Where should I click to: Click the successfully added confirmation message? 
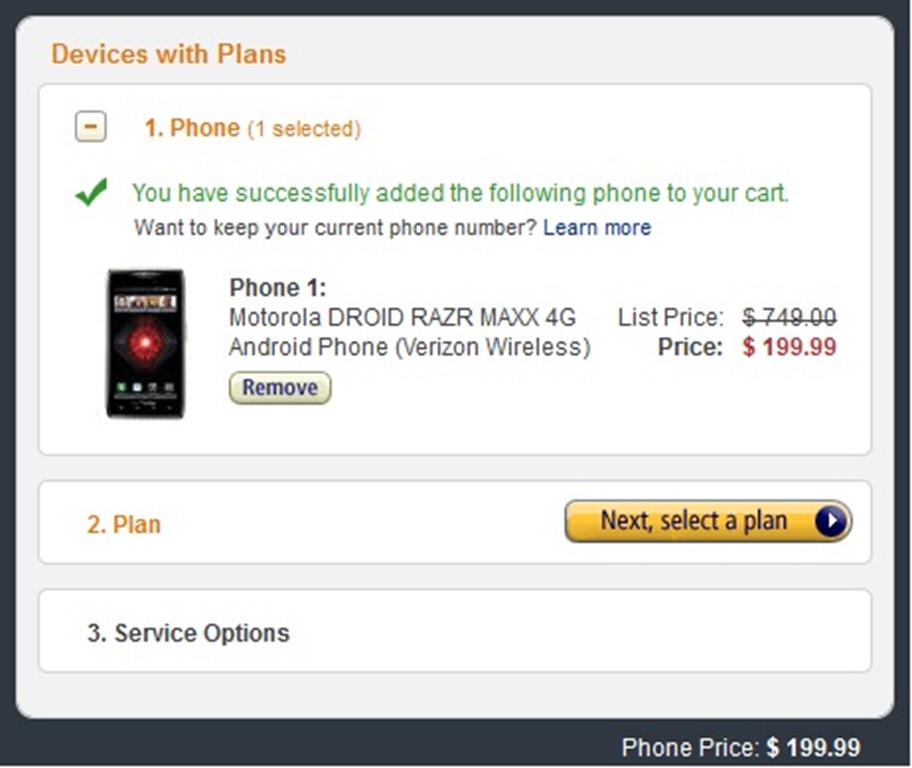click(x=460, y=193)
